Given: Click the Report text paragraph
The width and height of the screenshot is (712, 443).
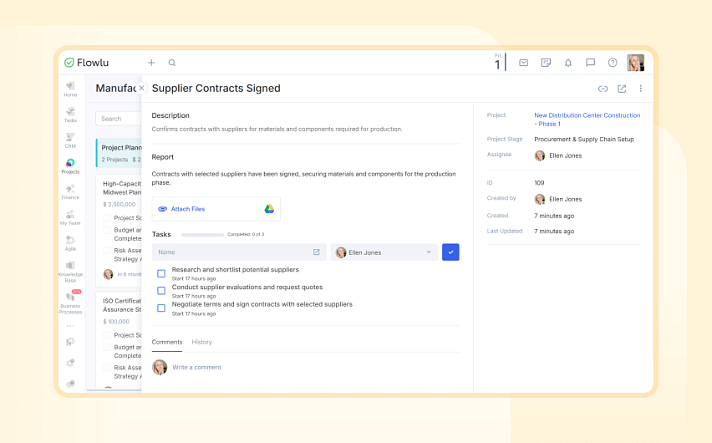Looking at the screenshot, I should 304,178.
